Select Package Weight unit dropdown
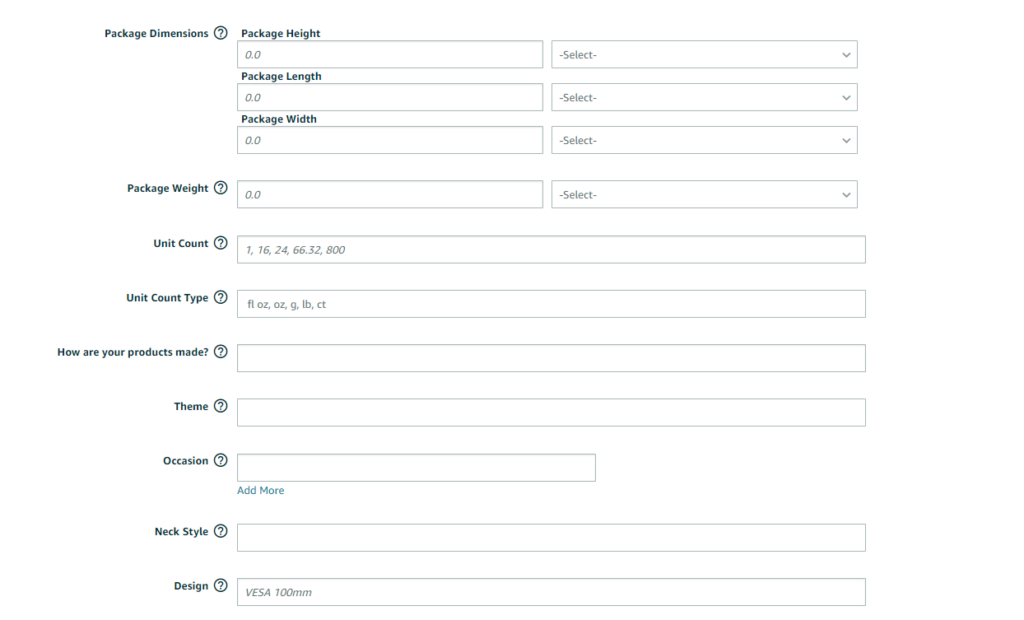This screenshot has width=1024, height=620. tap(704, 195)
